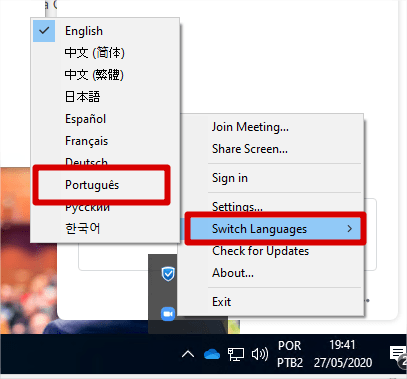Open the taskbar clock showing 19:41
Screen dimensions: 407x379
coord(343,354)
